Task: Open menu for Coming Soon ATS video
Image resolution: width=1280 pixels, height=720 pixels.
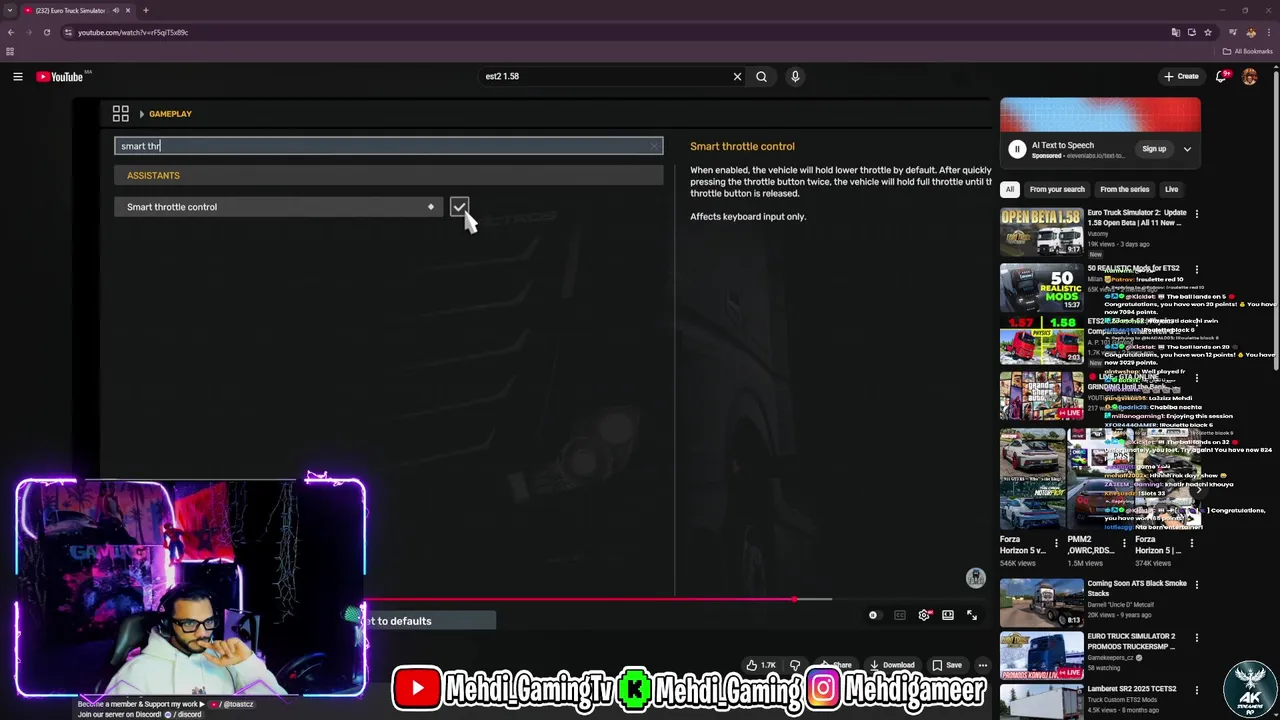Action: 1196,584
